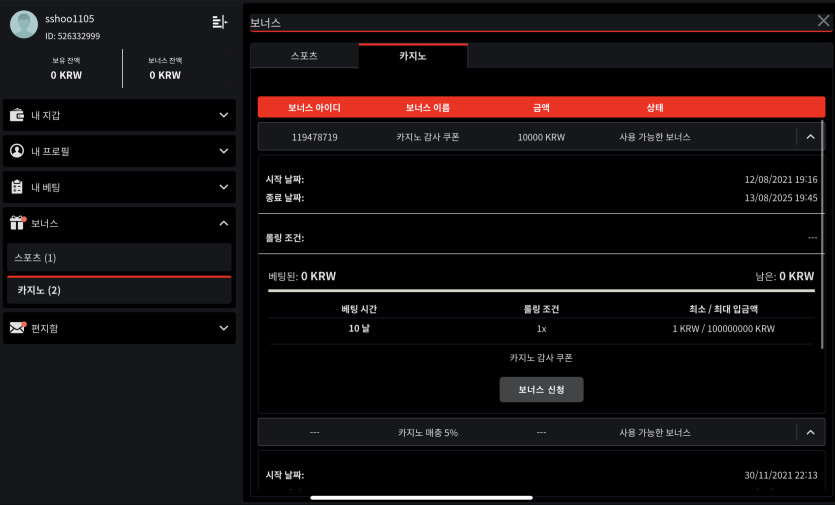Expand the 내 베팅 section chevron
835x505 pixels.
tap(224, 187)
